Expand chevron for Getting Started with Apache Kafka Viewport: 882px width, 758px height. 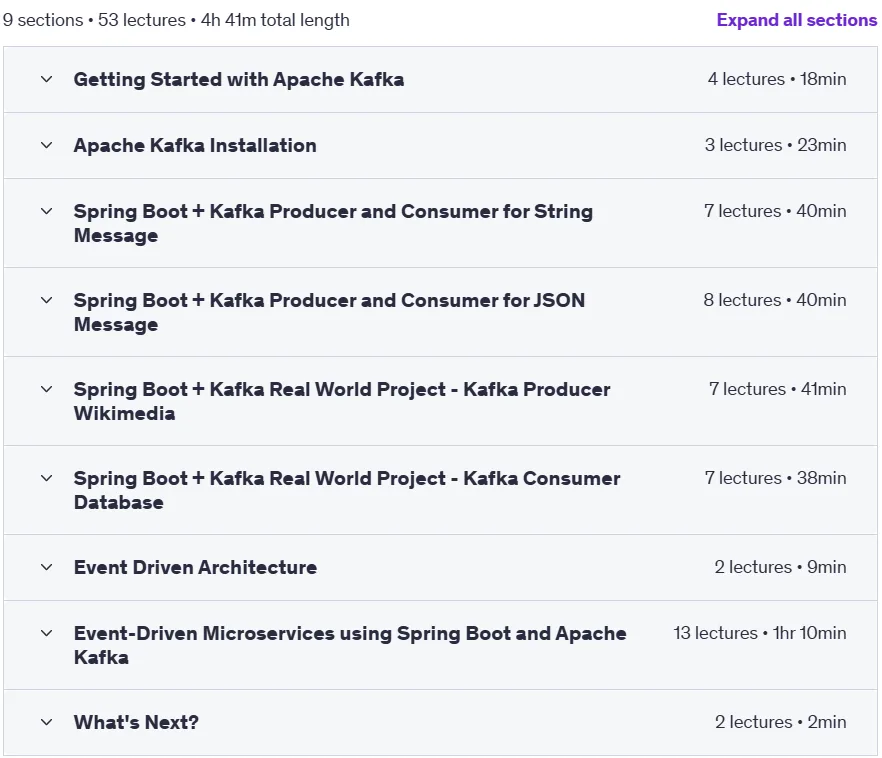[47, 79]
